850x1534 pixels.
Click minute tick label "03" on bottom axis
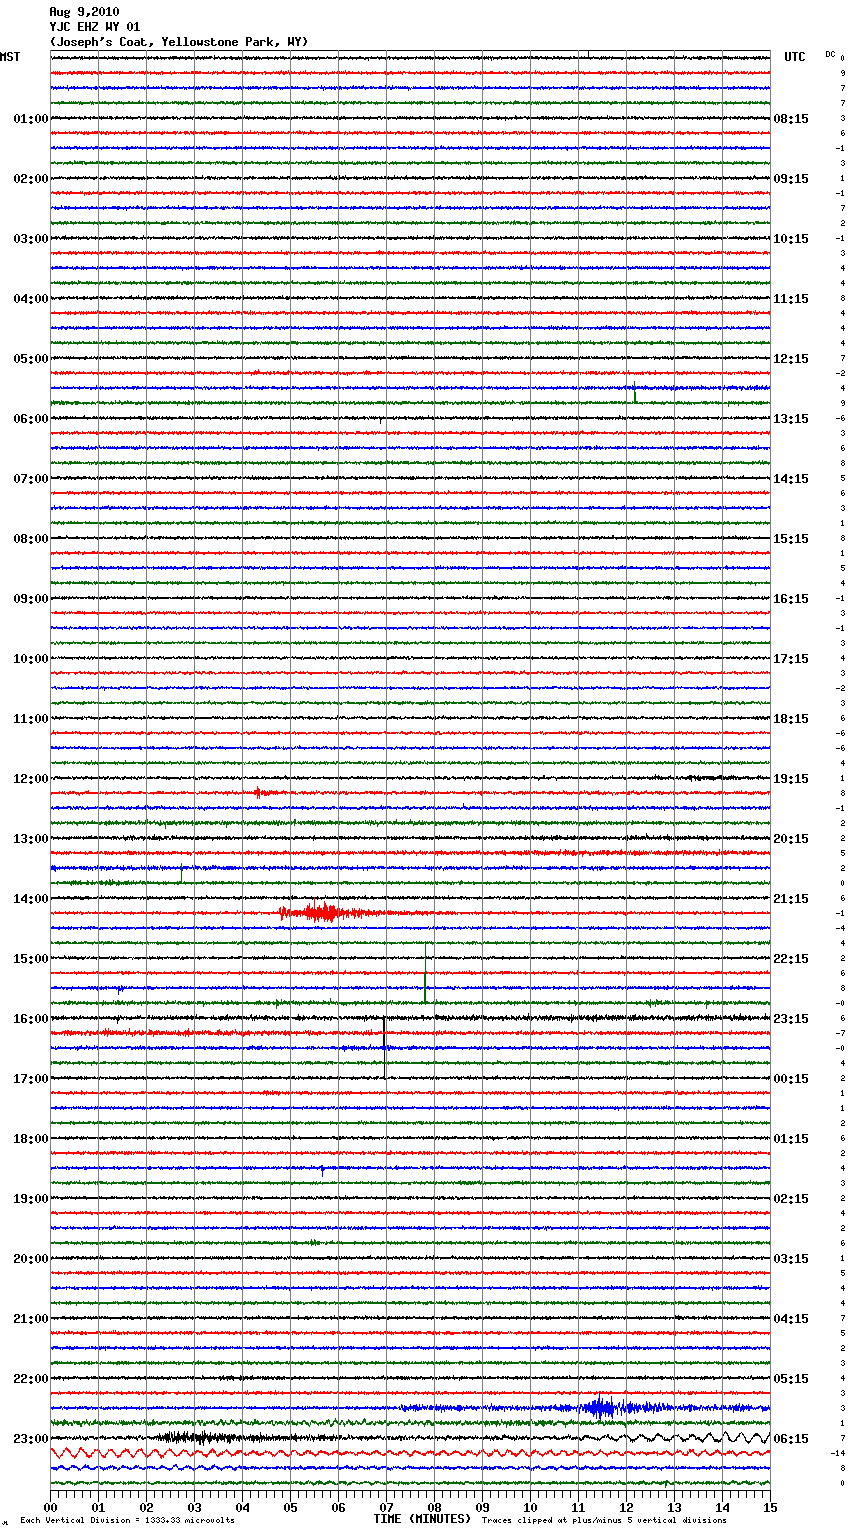(194, 1507)
